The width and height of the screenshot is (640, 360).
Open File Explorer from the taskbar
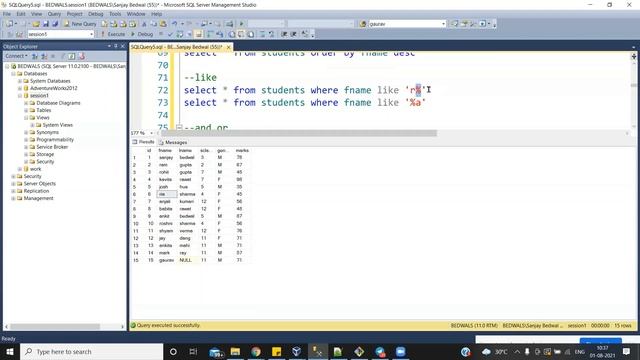pos(236,352)
